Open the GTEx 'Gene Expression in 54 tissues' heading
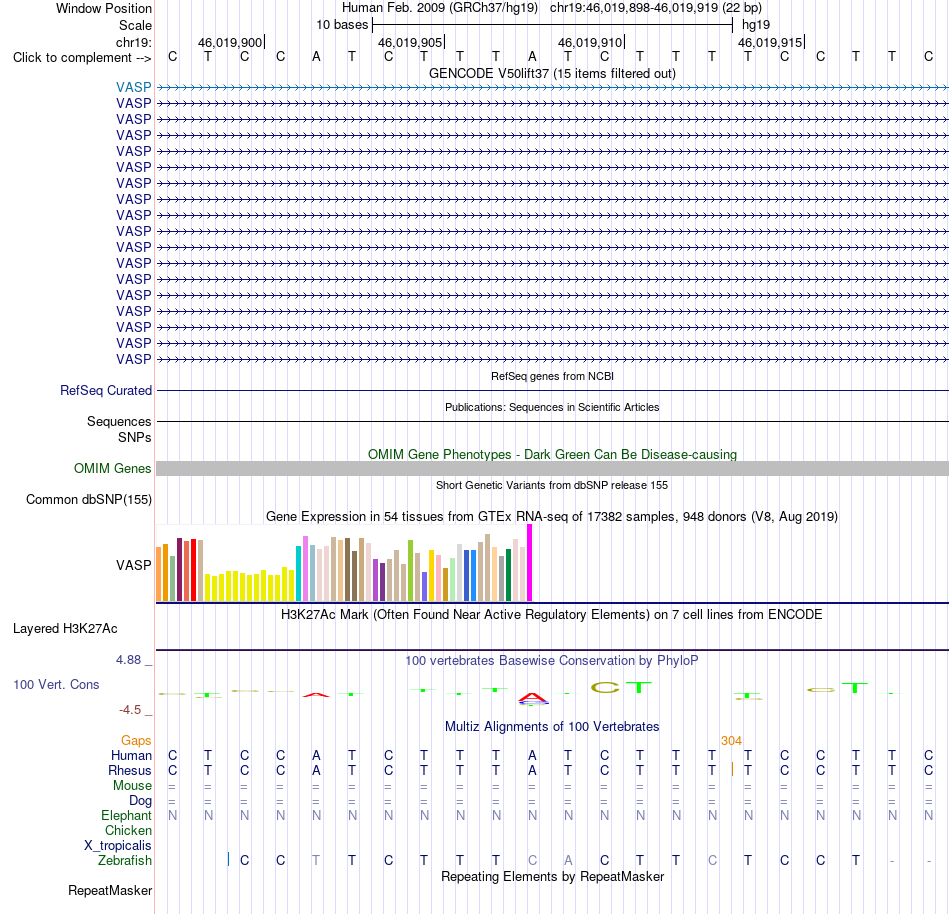The width and height of the screenshot is (950, 914). click(552, 517)
